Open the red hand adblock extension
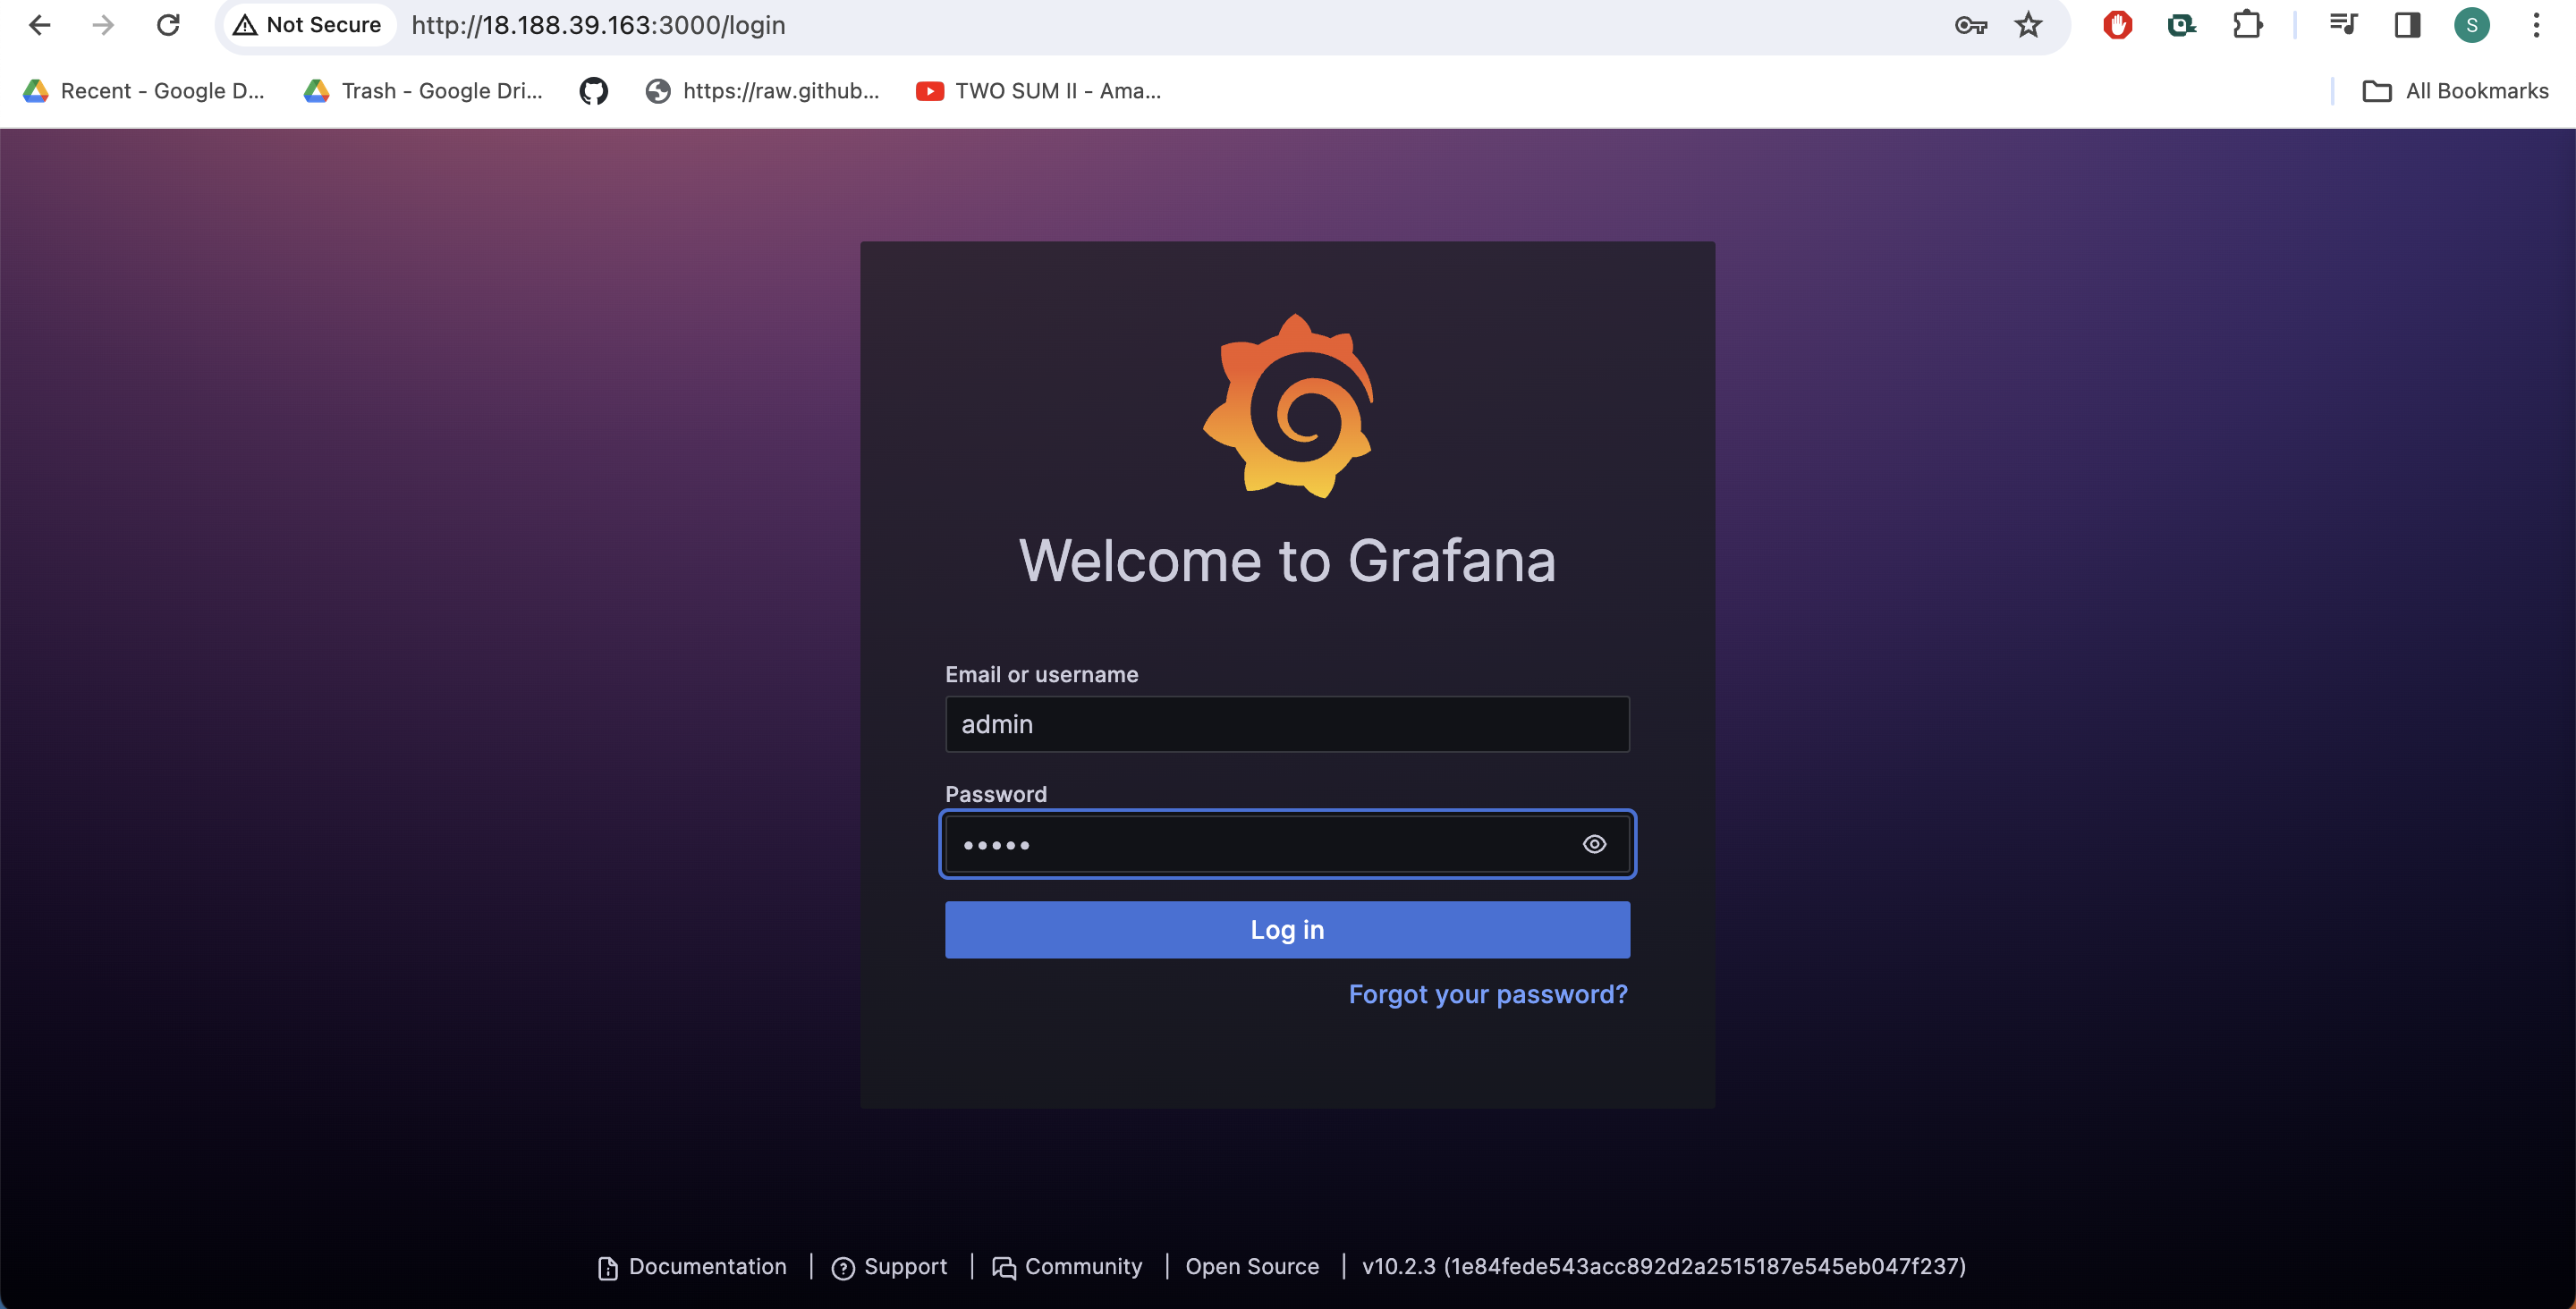 coord(2117,25)
